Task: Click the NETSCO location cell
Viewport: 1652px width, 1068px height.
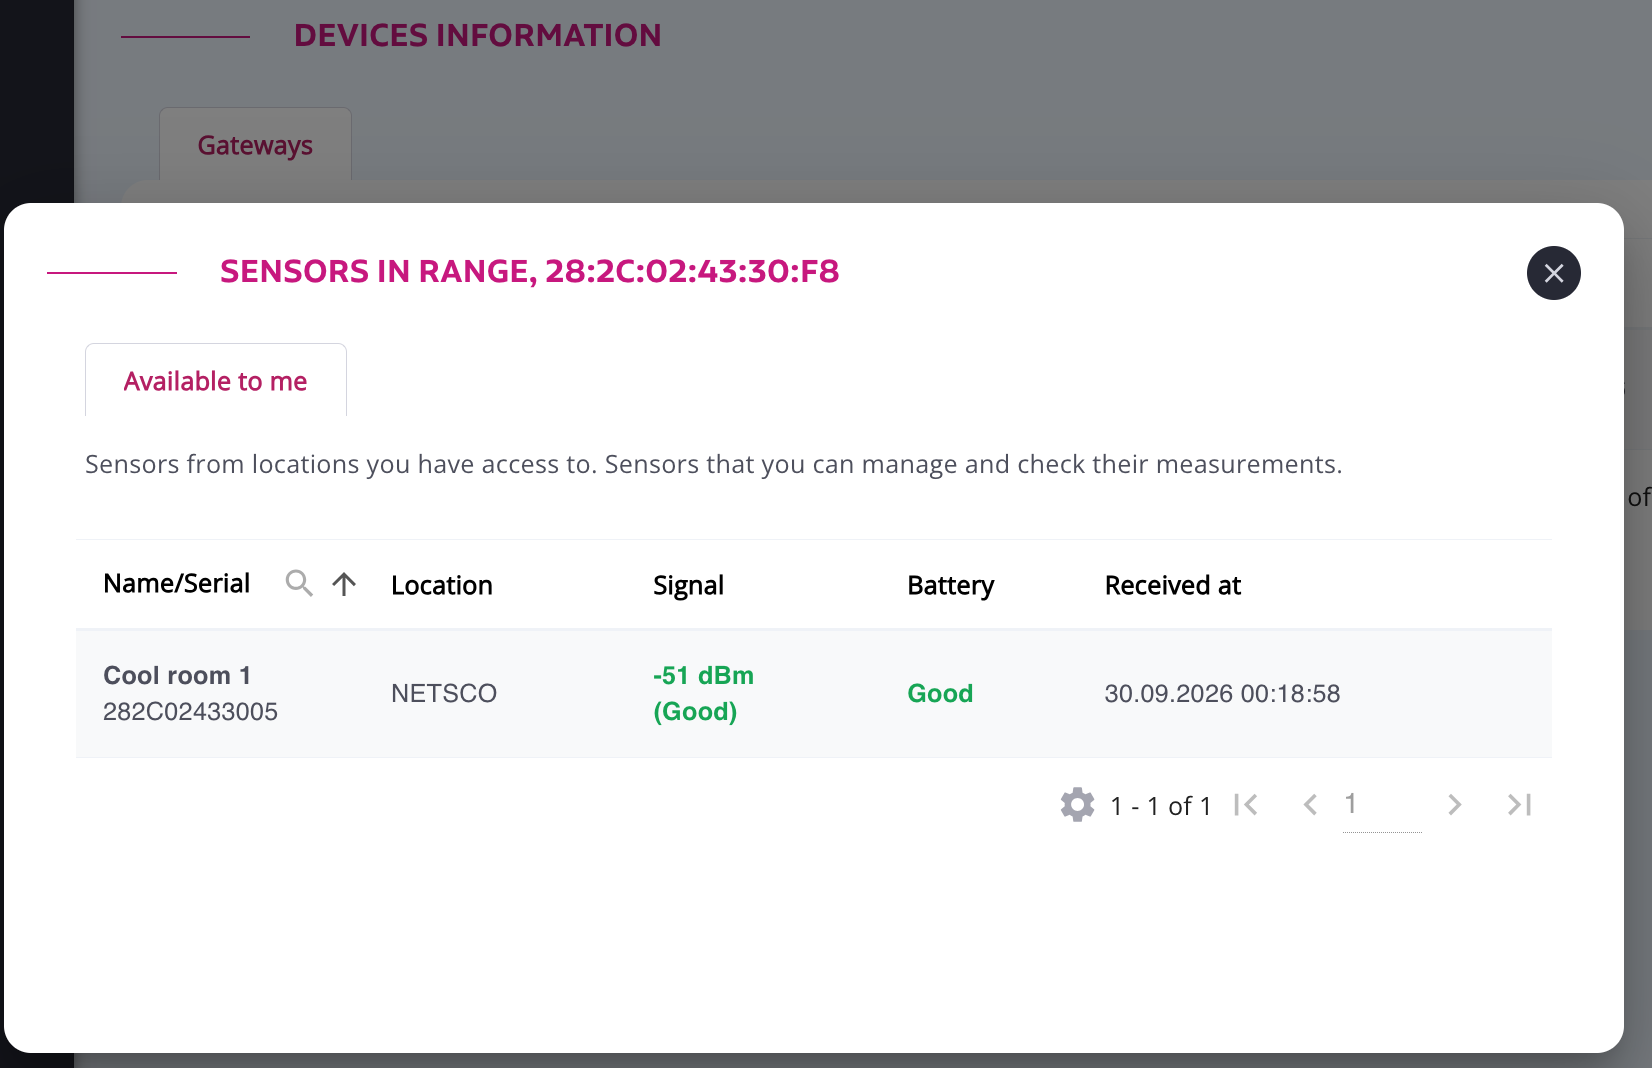Action: click(444, 693)
